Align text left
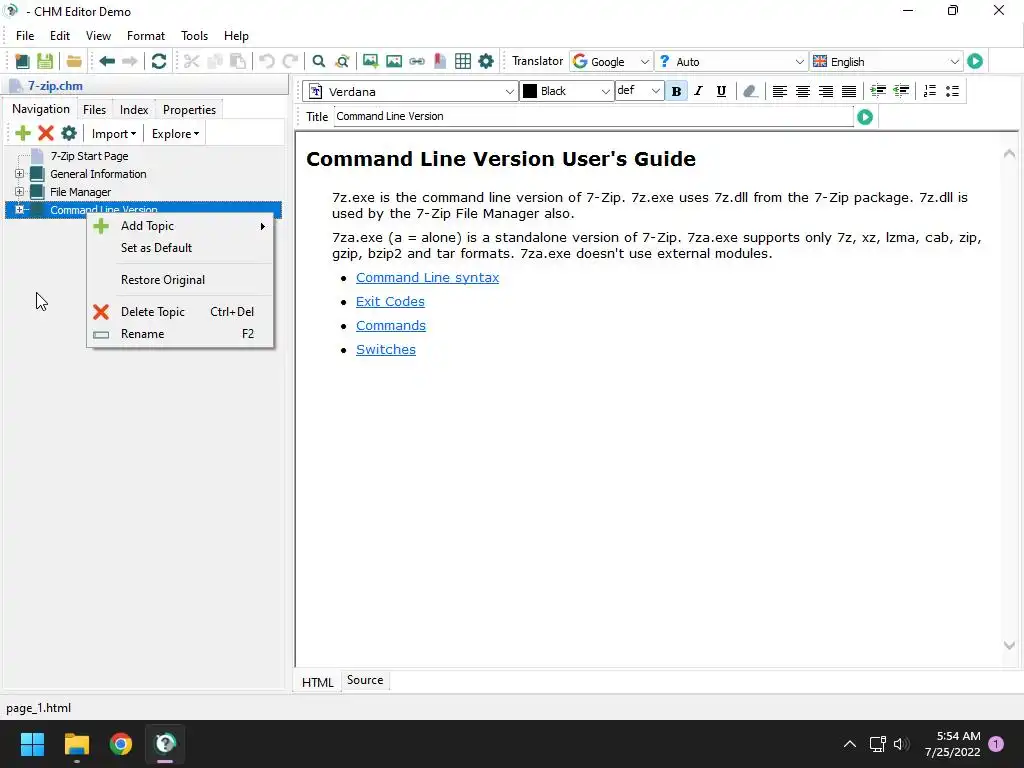The image size is (1024, 768). 779,91
